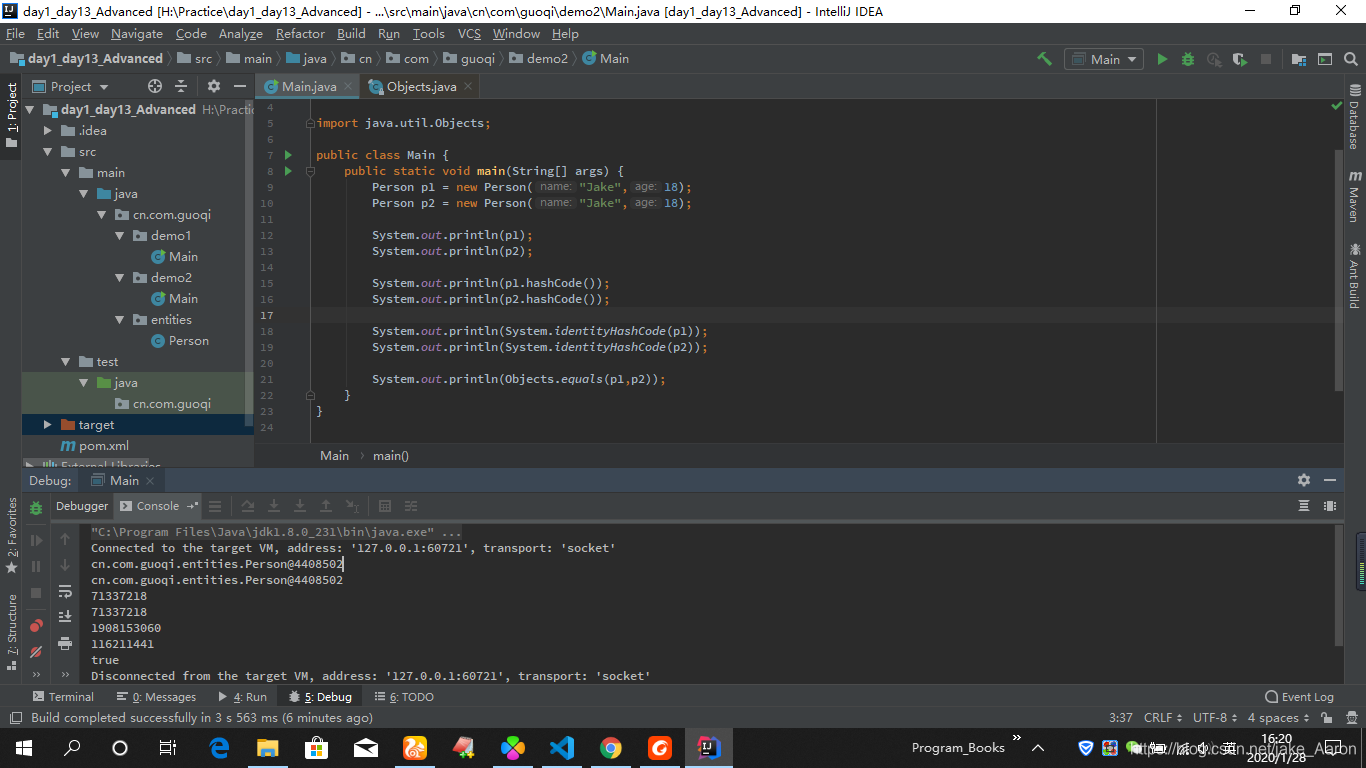This screenshot has height=768, width=1366.
Task: Expand the target folder in the Project view
Action: 45,424
